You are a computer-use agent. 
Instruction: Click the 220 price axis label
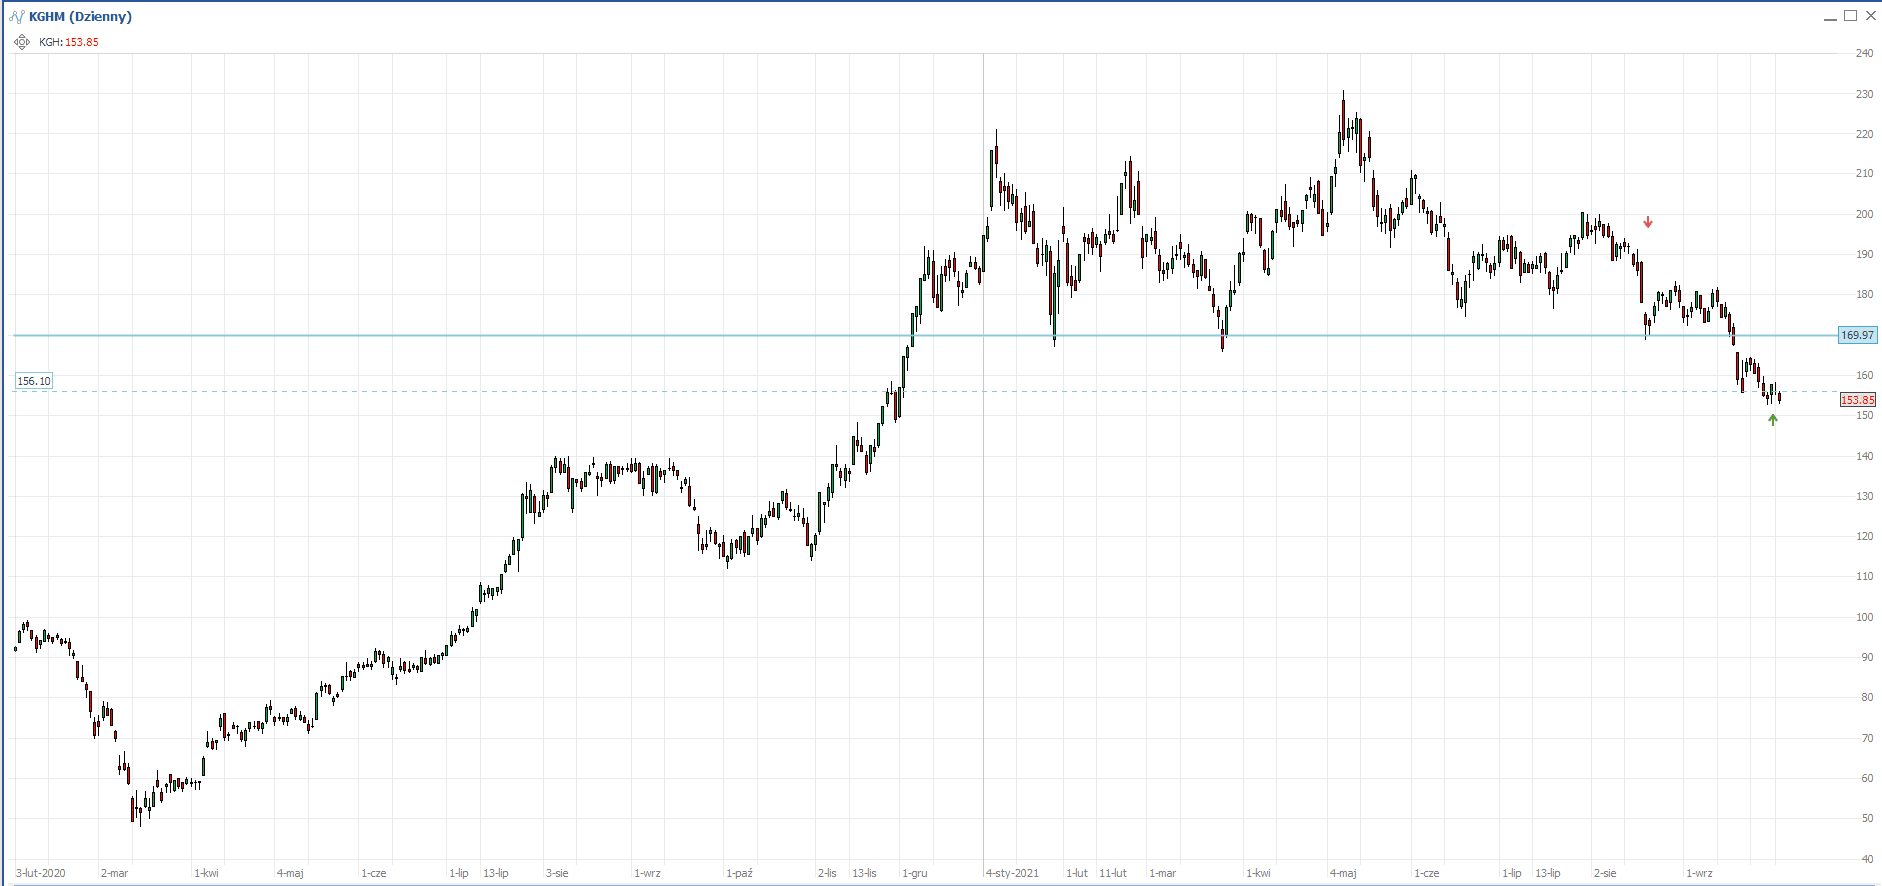[x=1864, y=134]
